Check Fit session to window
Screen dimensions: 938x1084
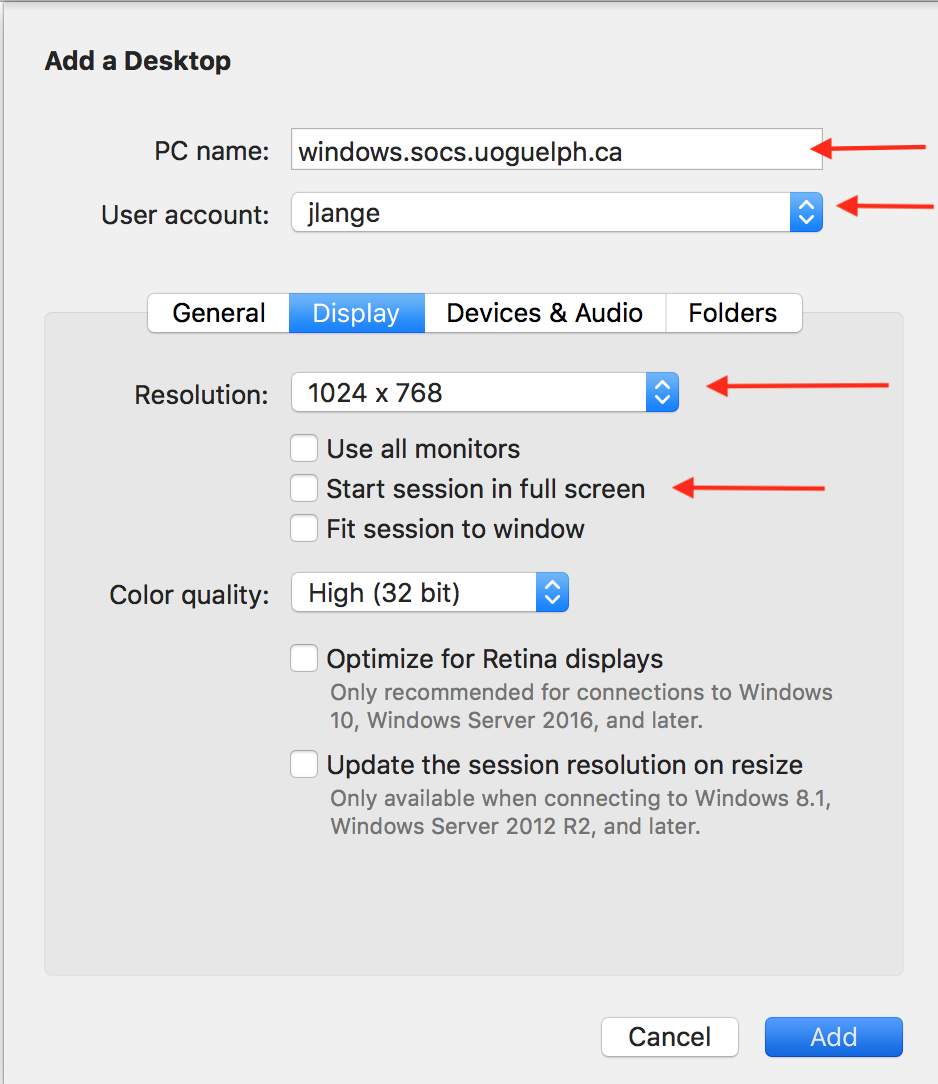pyautogui.click(x=304, y=528)
